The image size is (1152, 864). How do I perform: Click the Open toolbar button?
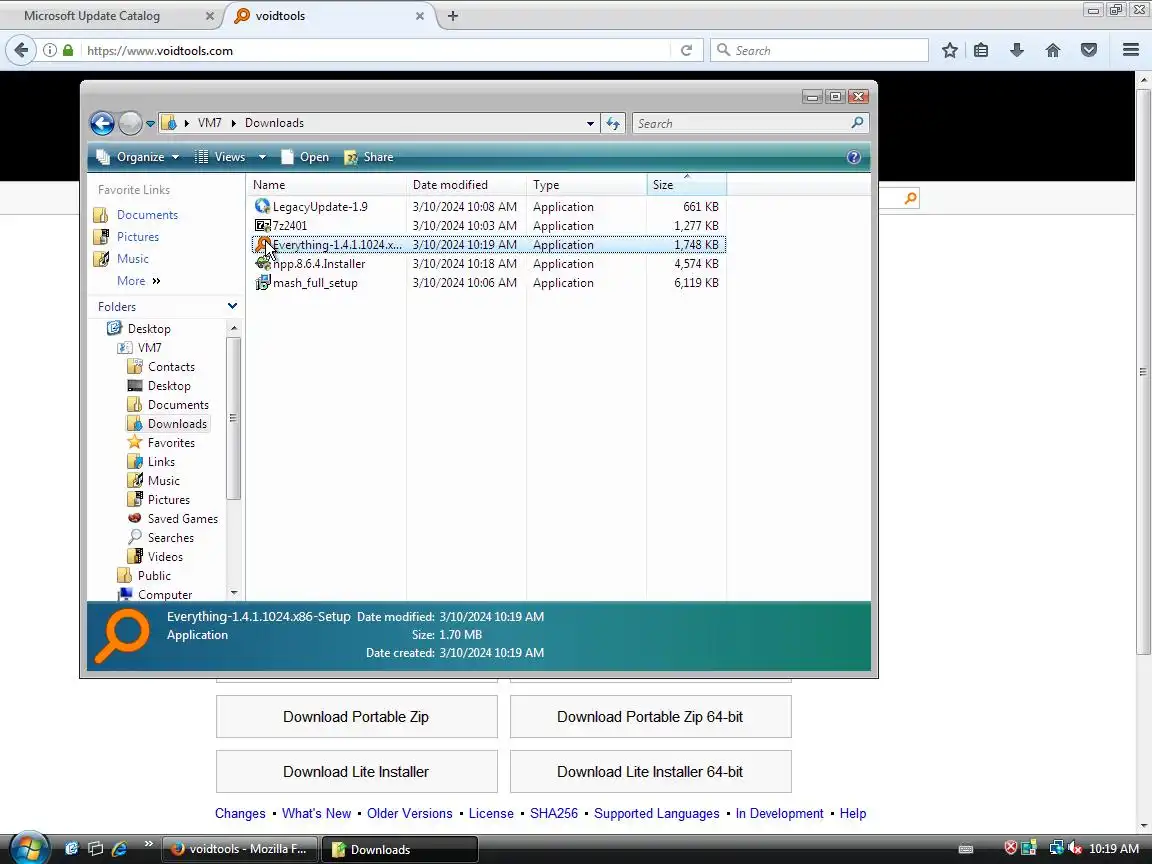point(305,156)
